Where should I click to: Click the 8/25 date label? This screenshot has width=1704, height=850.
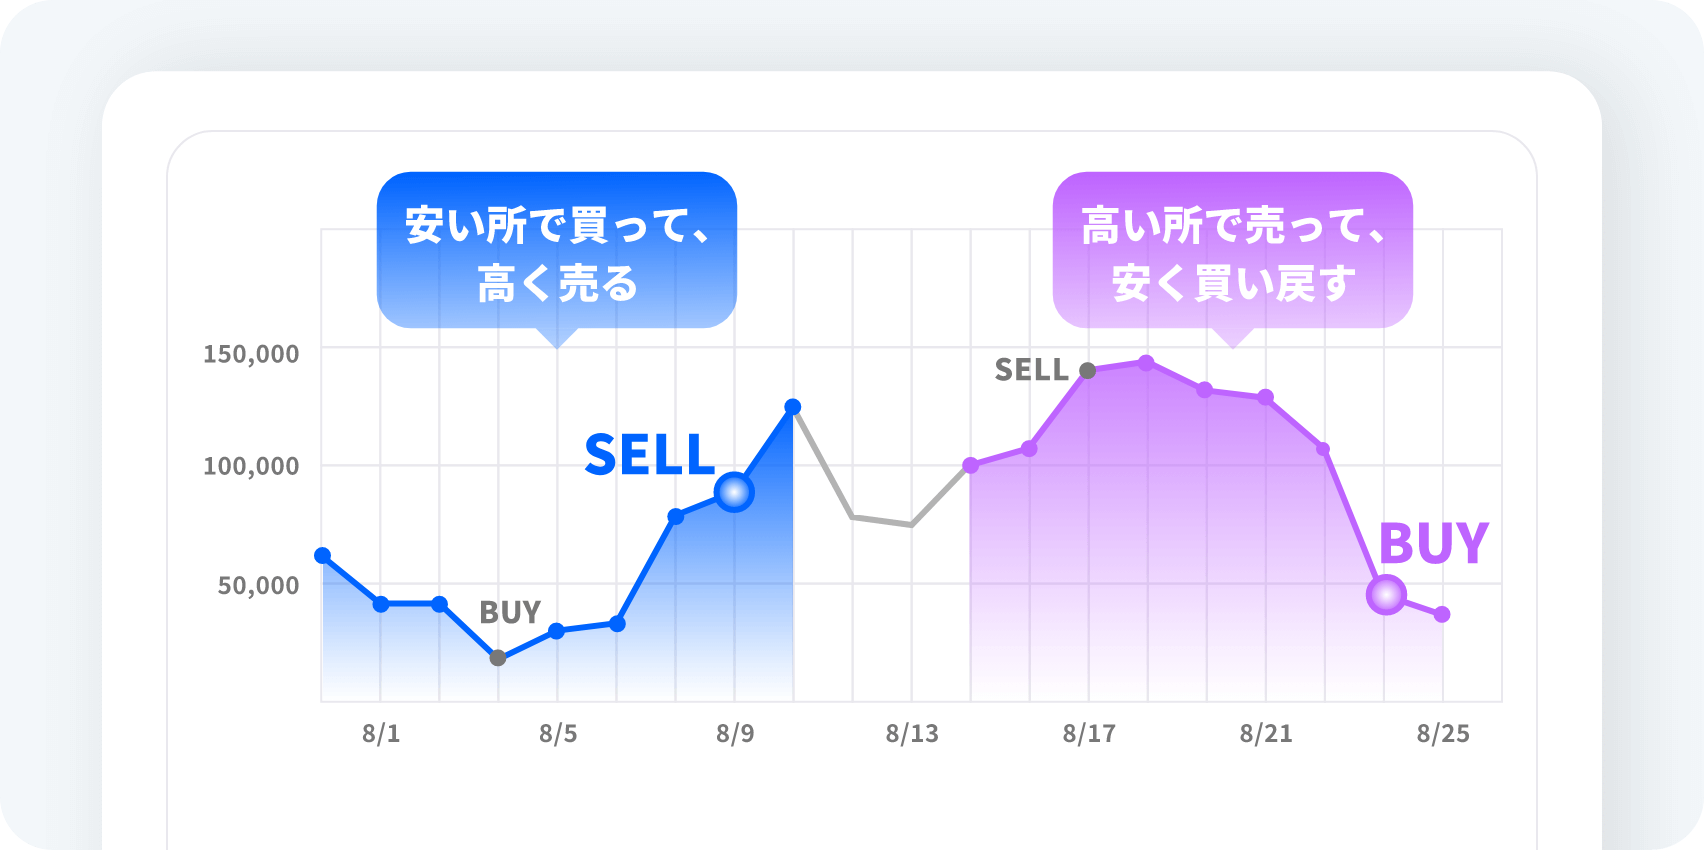1443,734
